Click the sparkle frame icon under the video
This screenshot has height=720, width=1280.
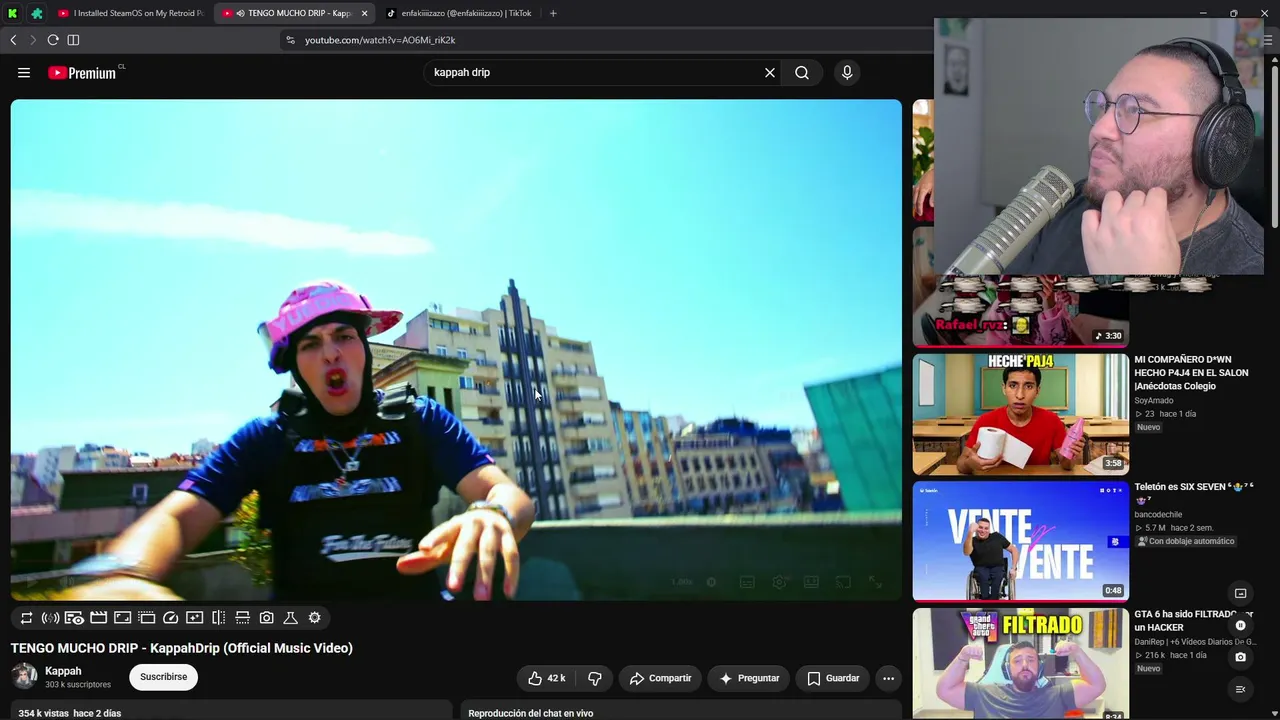(x=194, y=618)
